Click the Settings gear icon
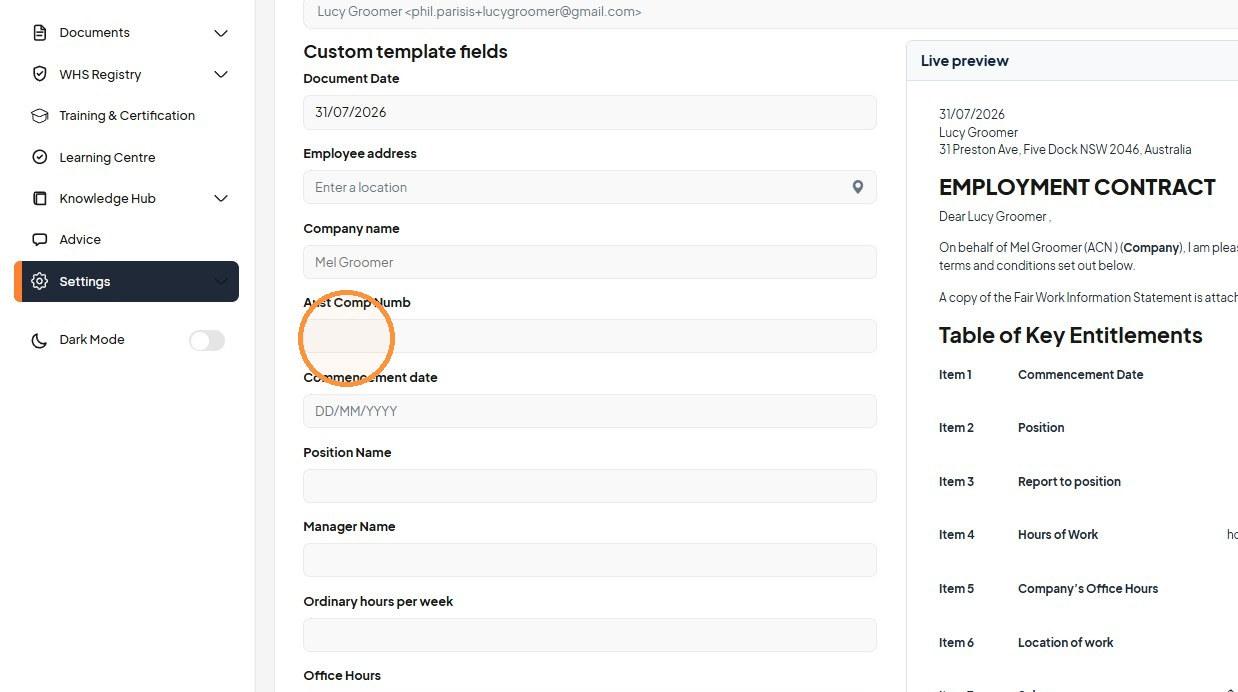1238x692 pixels. pos(40,281)
